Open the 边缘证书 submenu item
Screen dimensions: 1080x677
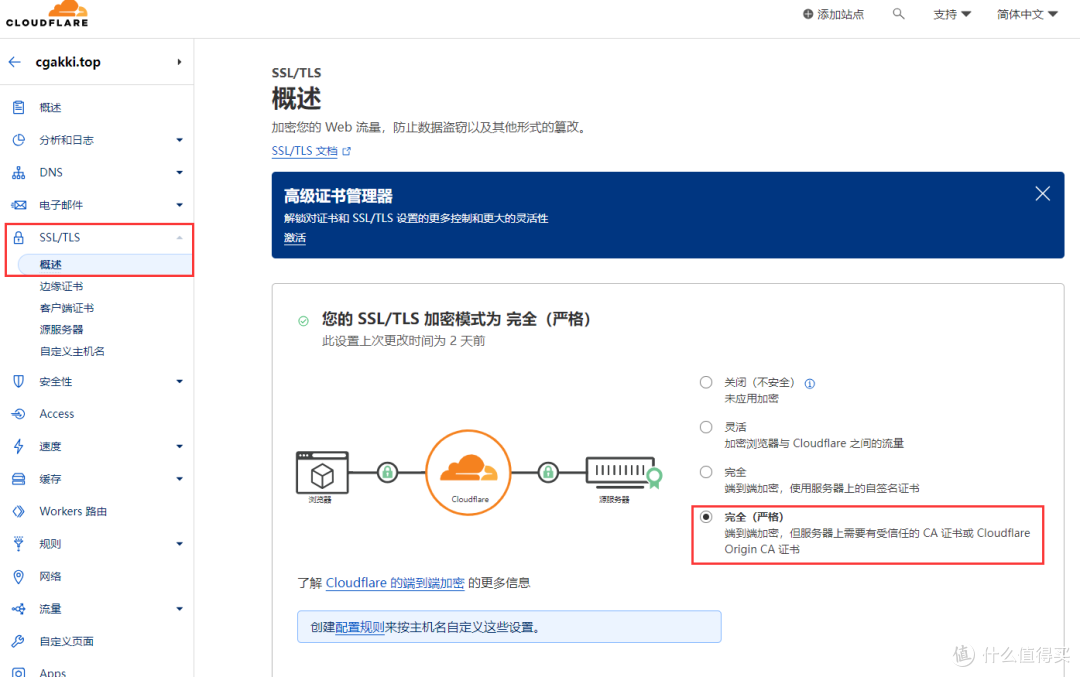coord(61,286)
